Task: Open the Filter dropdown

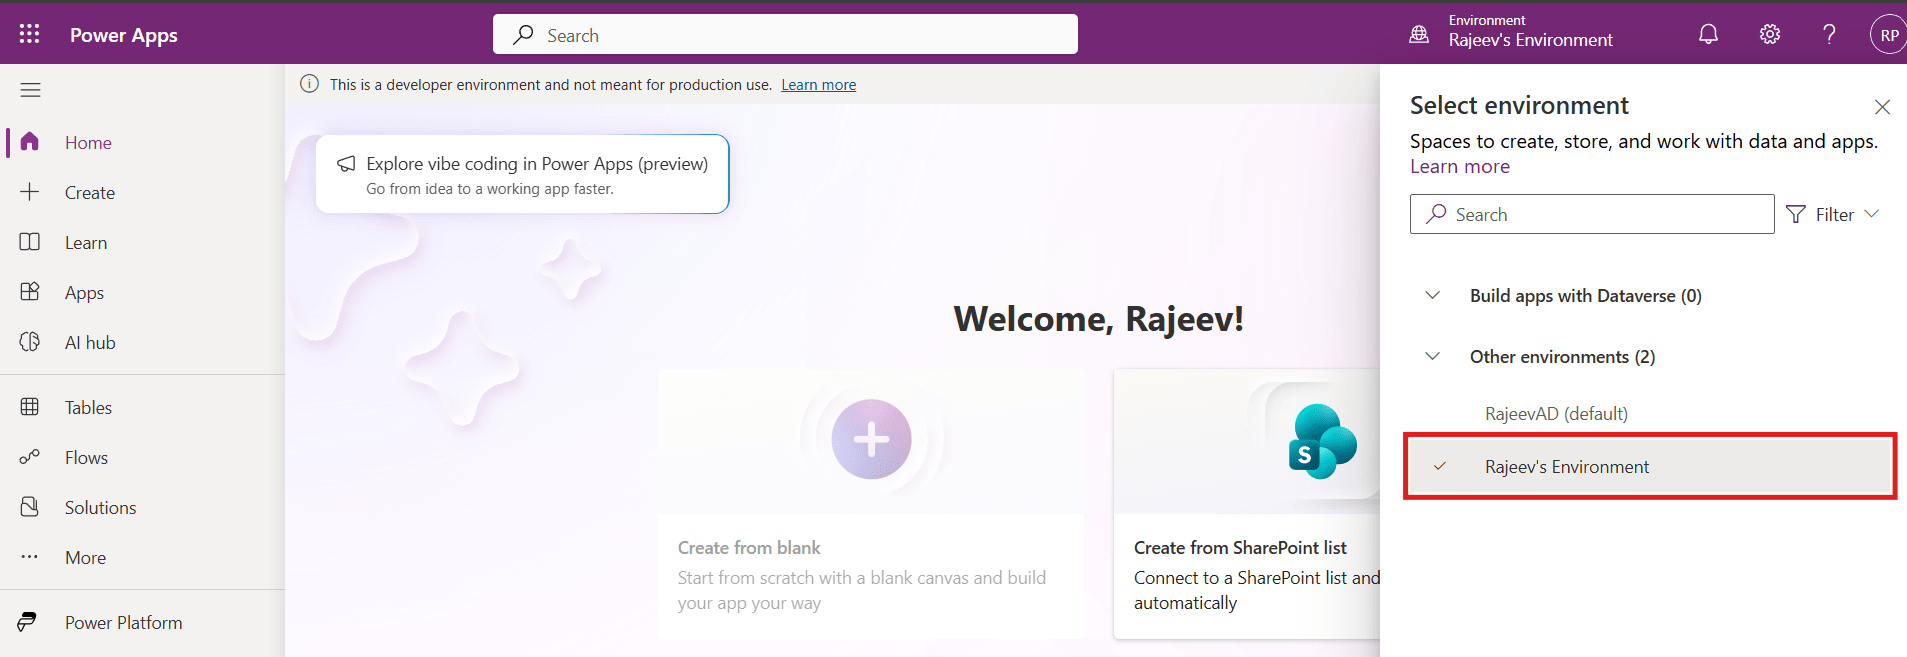Action: 1833,214
